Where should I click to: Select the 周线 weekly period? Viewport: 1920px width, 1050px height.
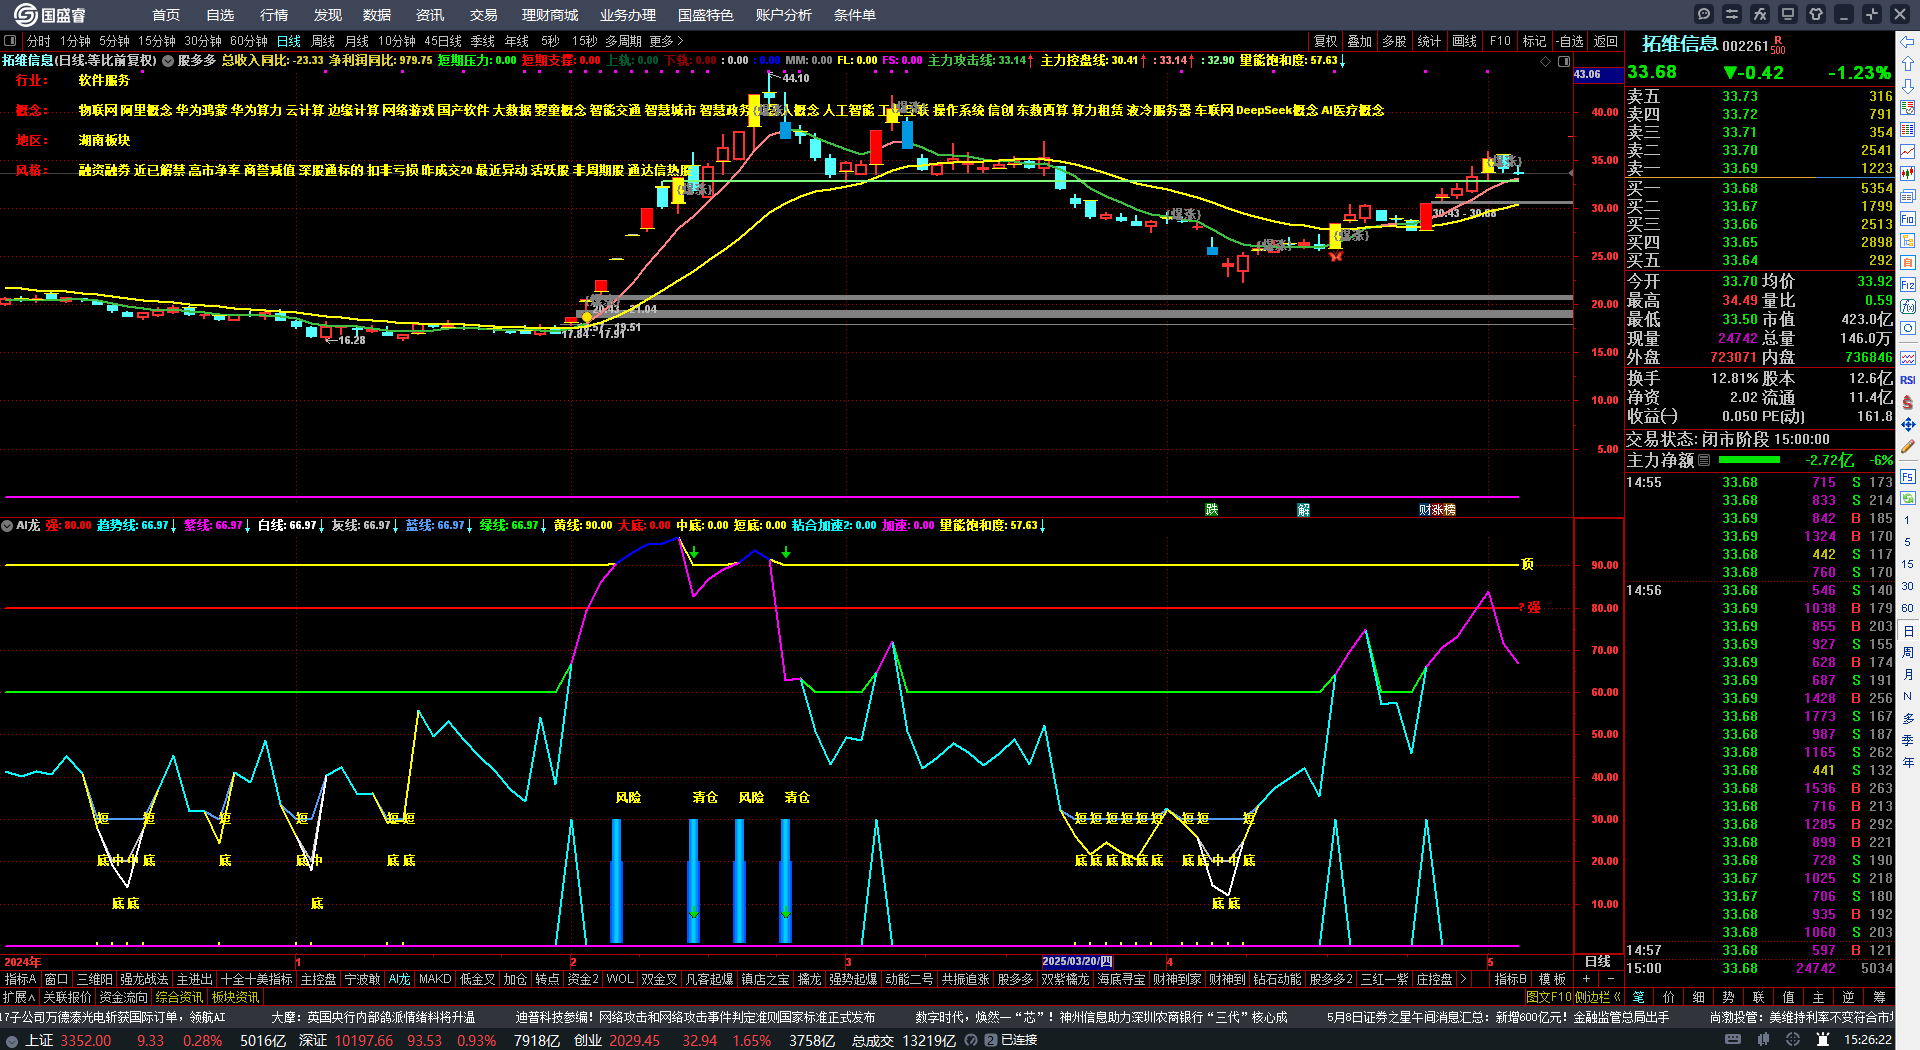coord(322,41)
